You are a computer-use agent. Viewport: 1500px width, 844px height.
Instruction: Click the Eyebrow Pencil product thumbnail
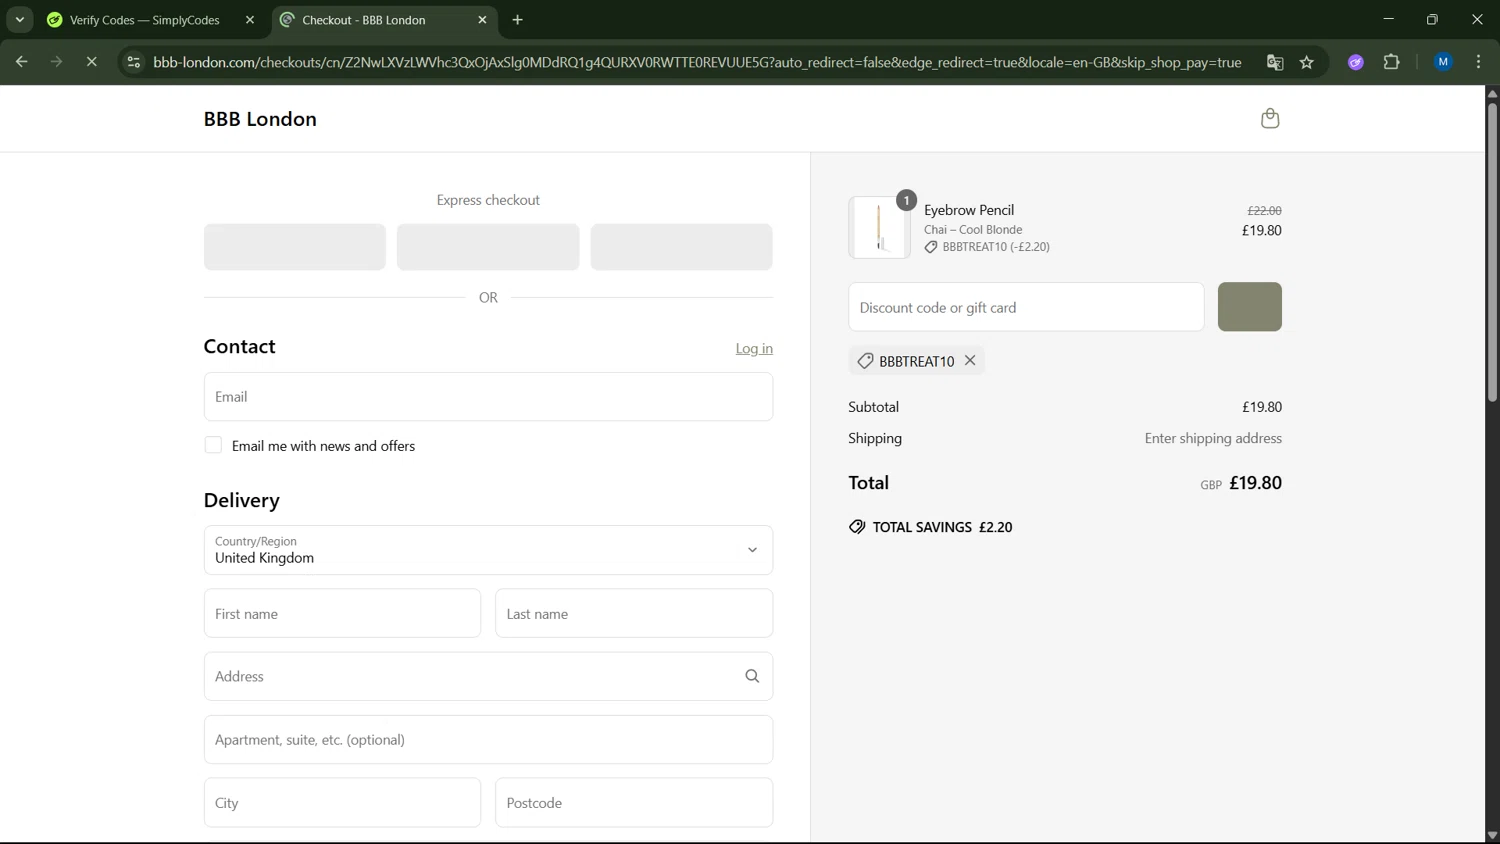point(879,227)
